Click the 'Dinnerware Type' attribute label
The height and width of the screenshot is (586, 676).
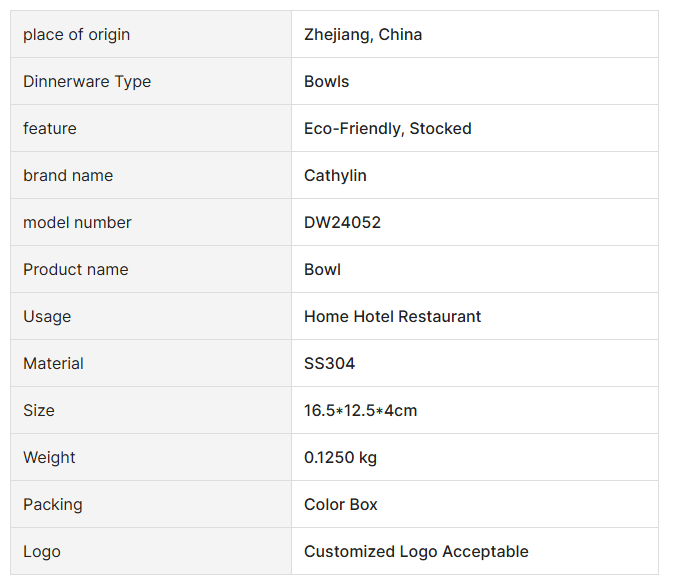click(87, 82)
